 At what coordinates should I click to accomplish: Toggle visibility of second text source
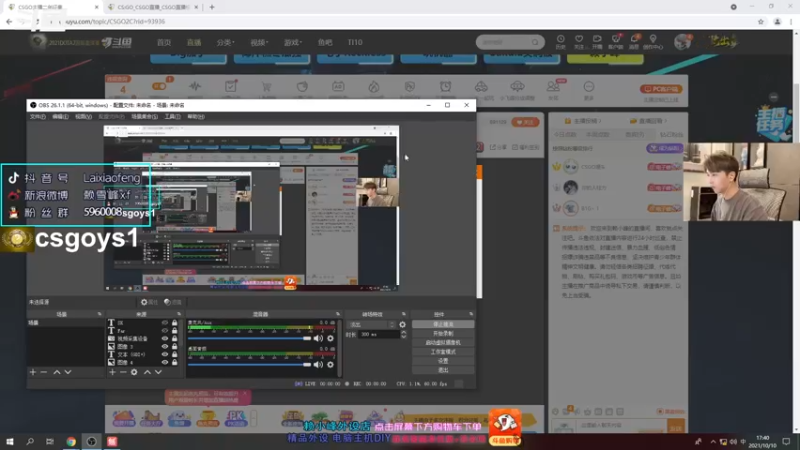coord(165,331)
